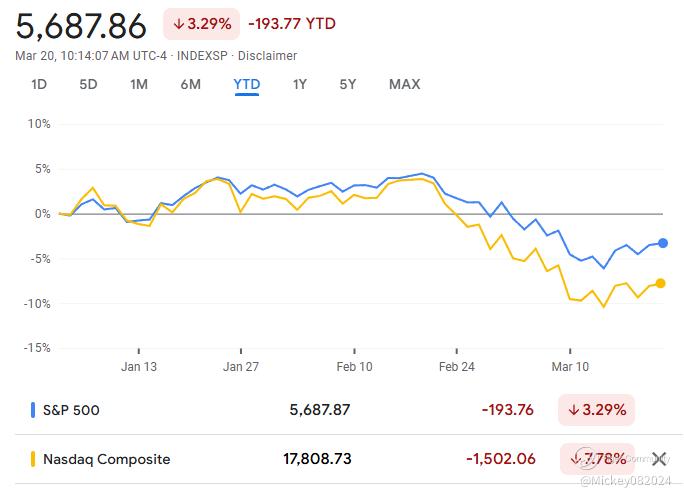Click the Nasdaq Composite yellow color marker
Screen dimensions: 684x496
33,459
